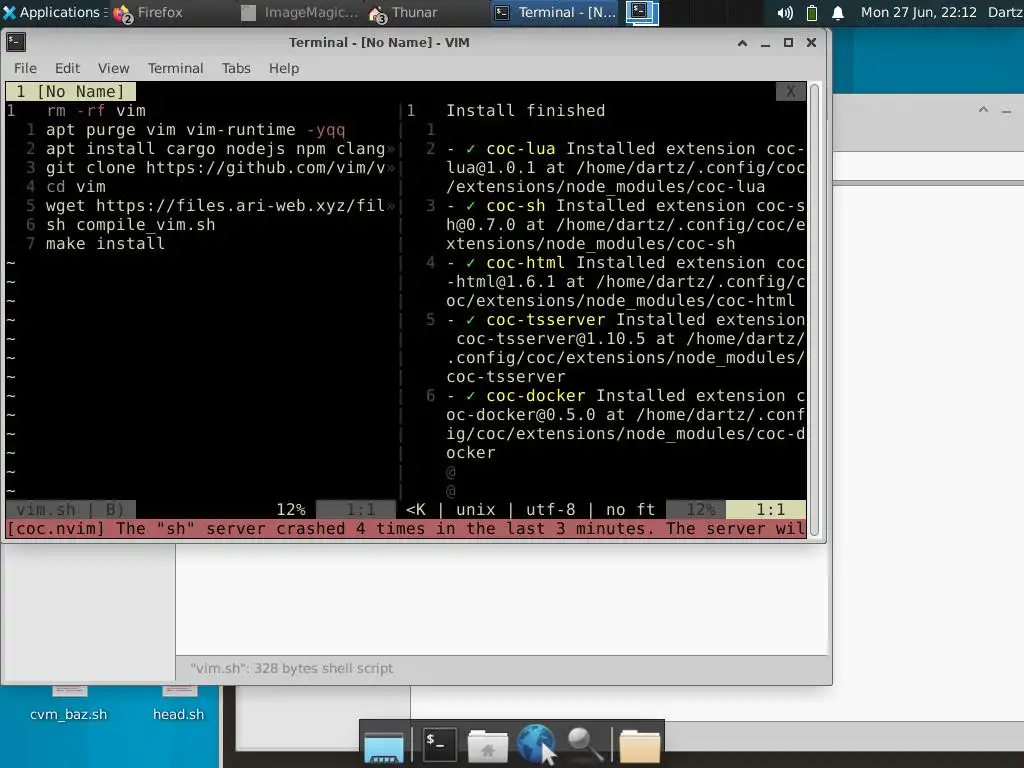Open the Edit menu

coord(67,68)
